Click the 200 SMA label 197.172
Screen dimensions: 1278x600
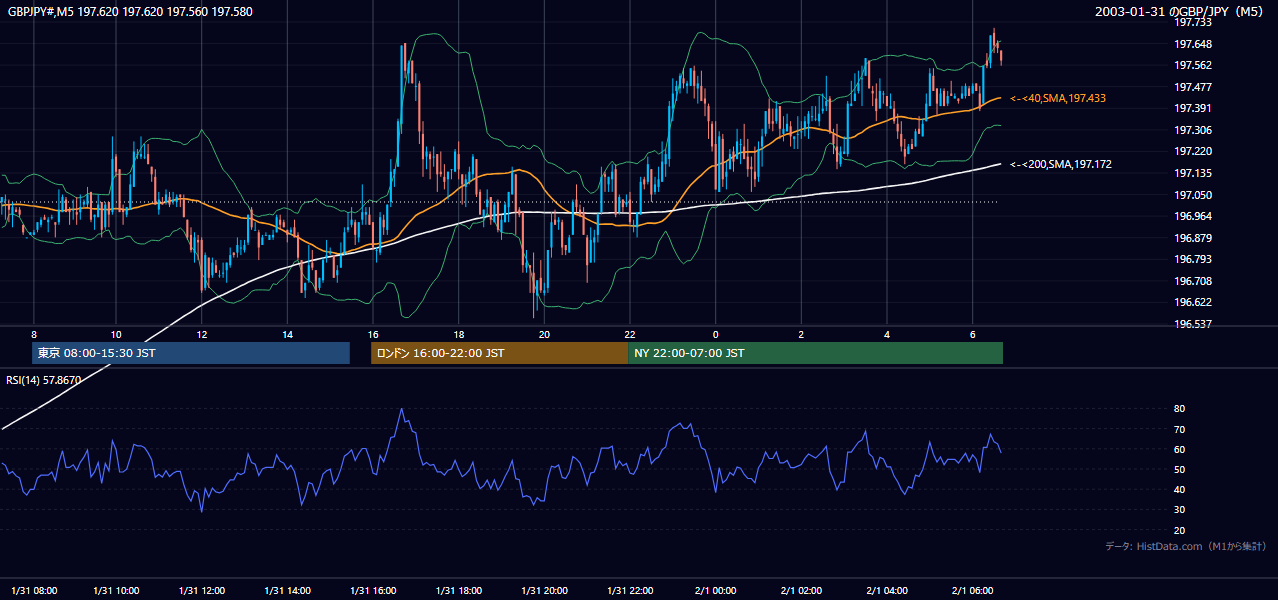1061,164
